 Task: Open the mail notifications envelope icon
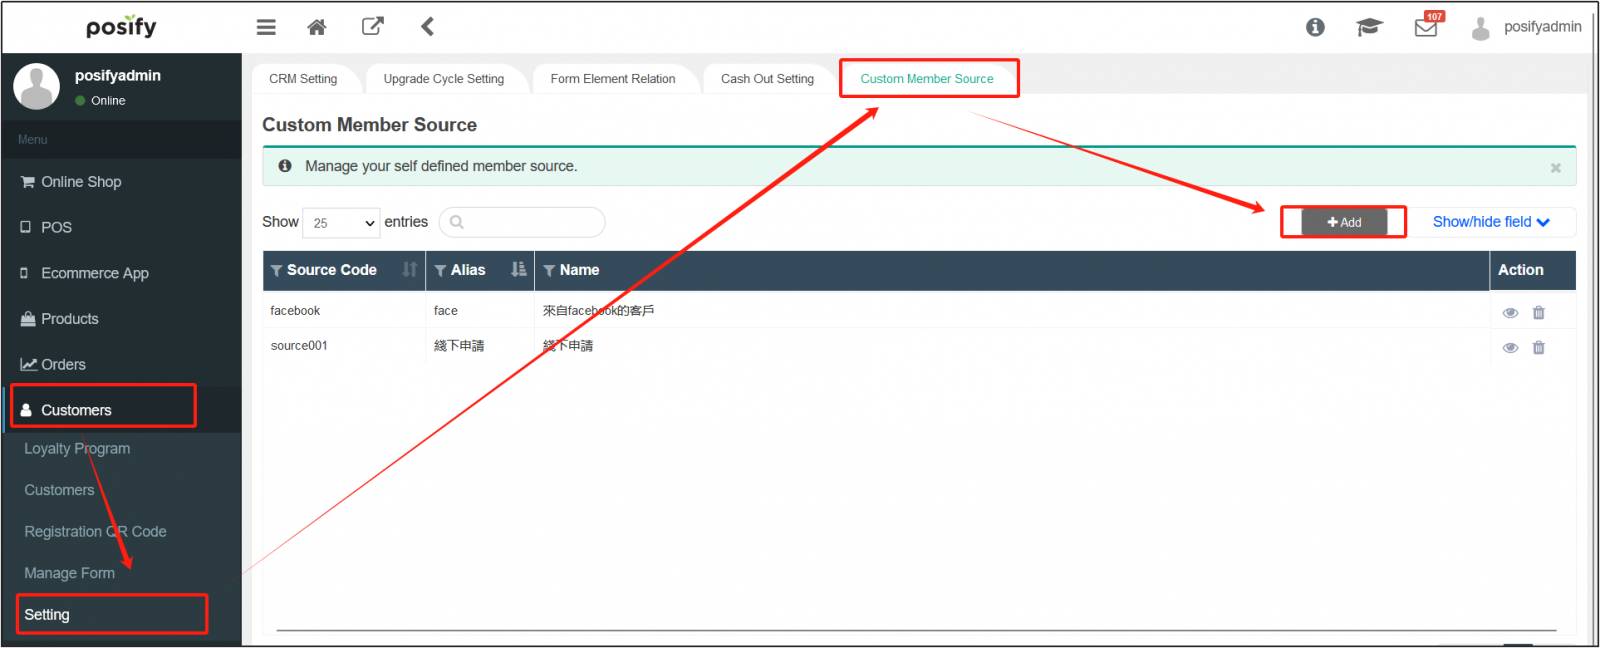[x=1426, y=28]
